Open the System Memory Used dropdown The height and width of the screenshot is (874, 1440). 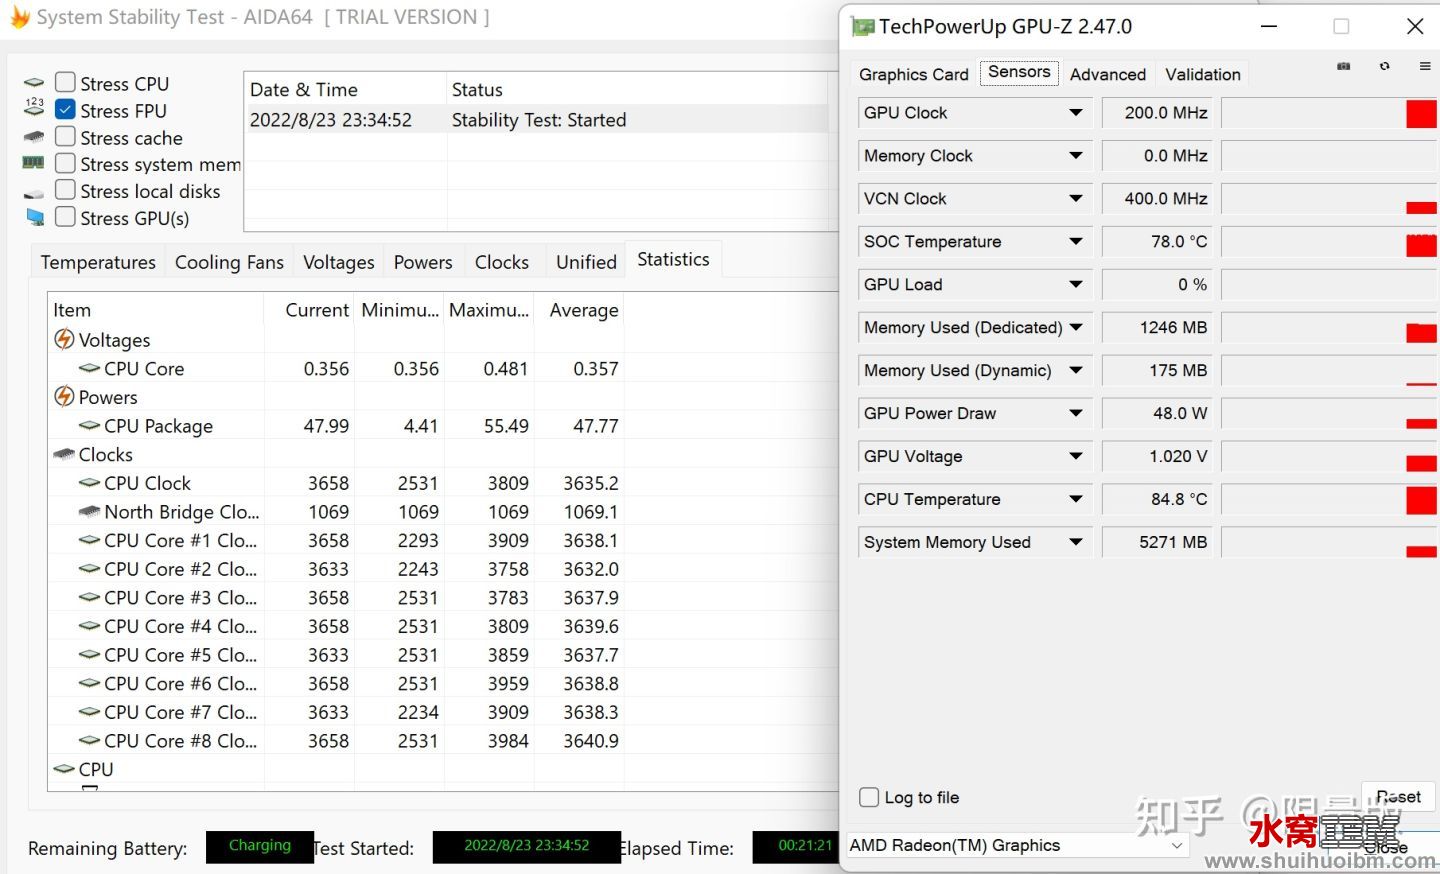[1076, 543]
